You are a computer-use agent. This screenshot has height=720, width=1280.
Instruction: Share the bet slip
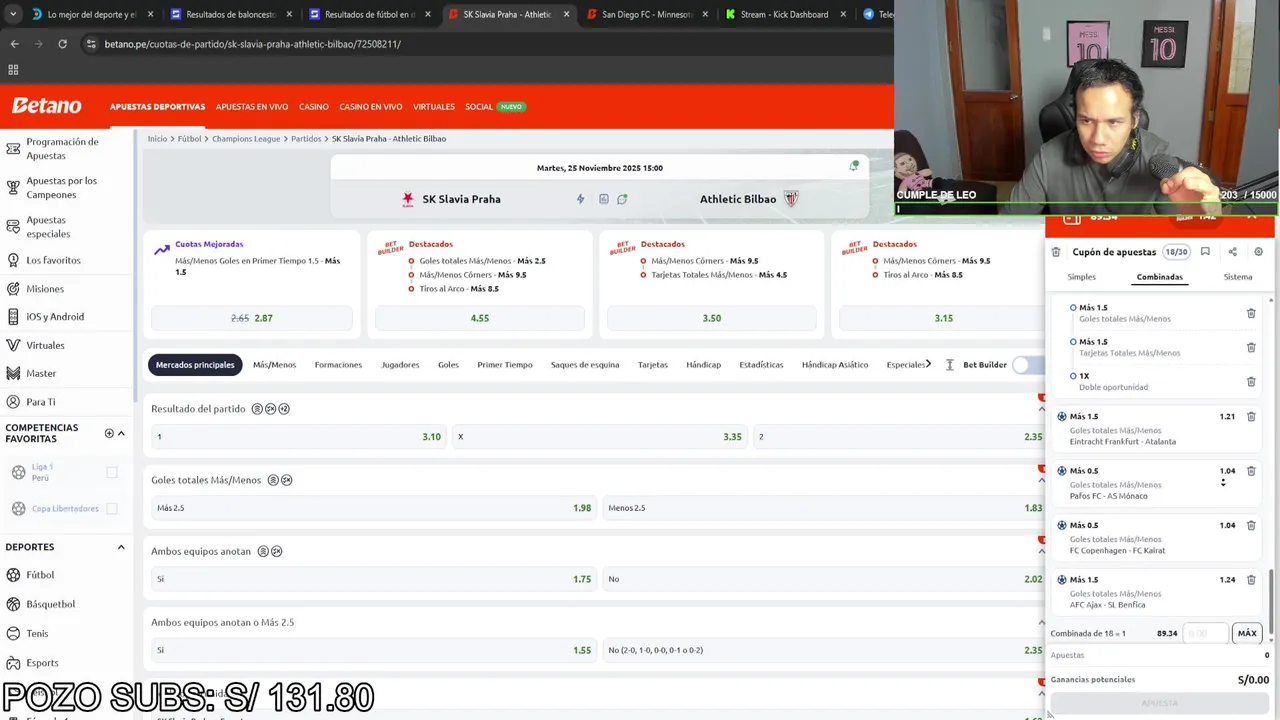1232,252
